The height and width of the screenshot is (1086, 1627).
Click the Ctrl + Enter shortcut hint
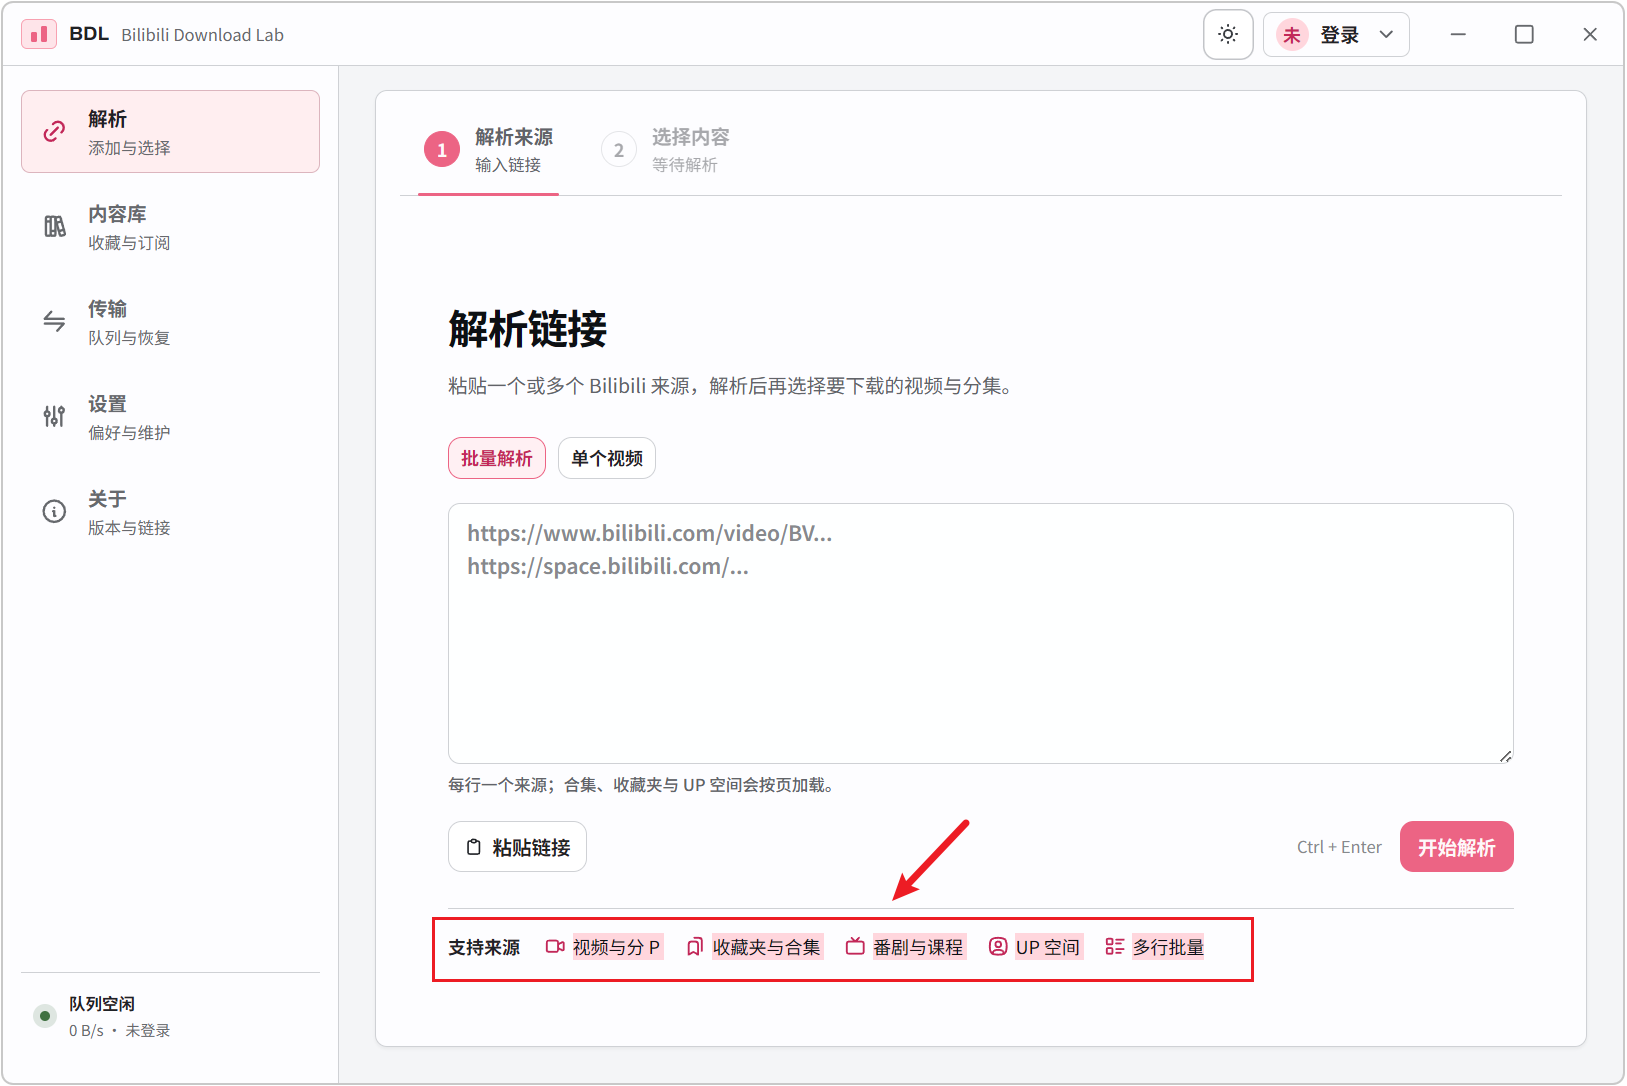1339,847
